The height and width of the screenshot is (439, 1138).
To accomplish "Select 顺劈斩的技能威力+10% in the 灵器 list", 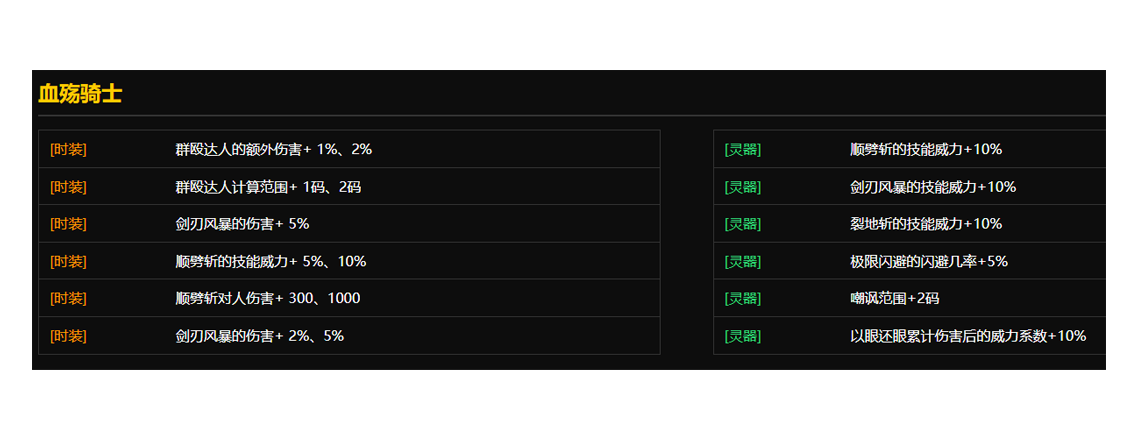I will (925, 149).
